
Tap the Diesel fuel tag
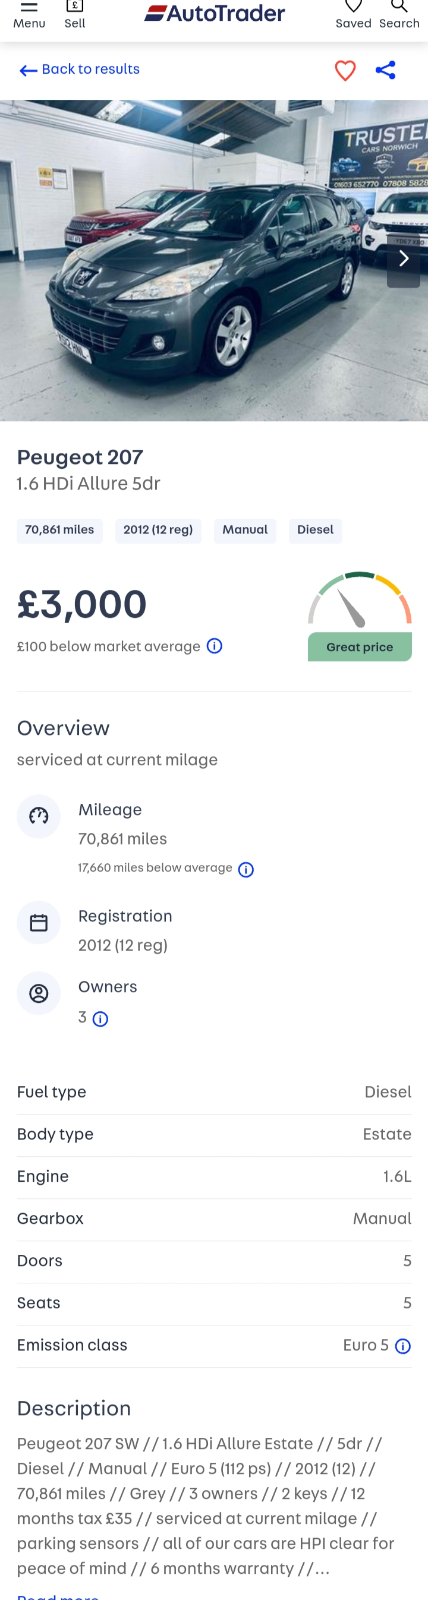tap(315, 530)
